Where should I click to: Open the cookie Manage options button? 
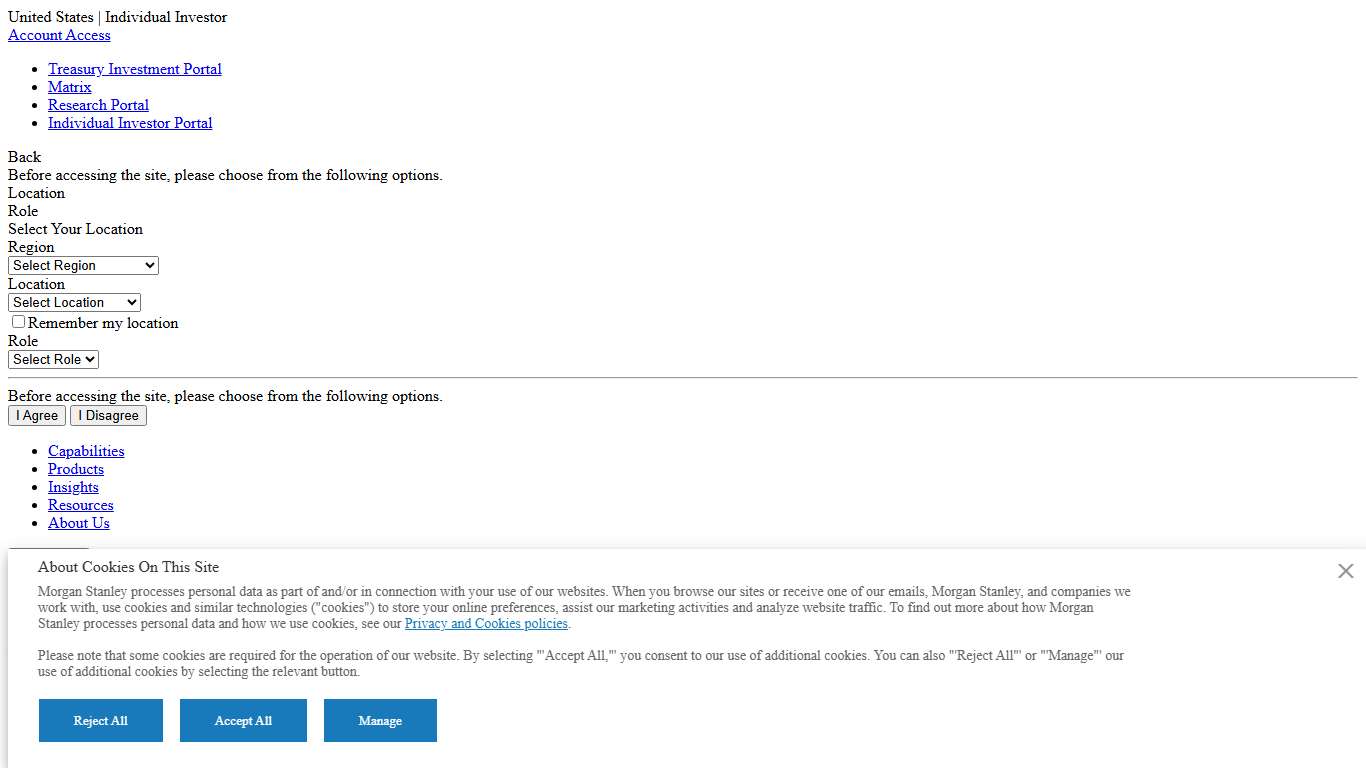pyautogui.click(x=380, y=721)
